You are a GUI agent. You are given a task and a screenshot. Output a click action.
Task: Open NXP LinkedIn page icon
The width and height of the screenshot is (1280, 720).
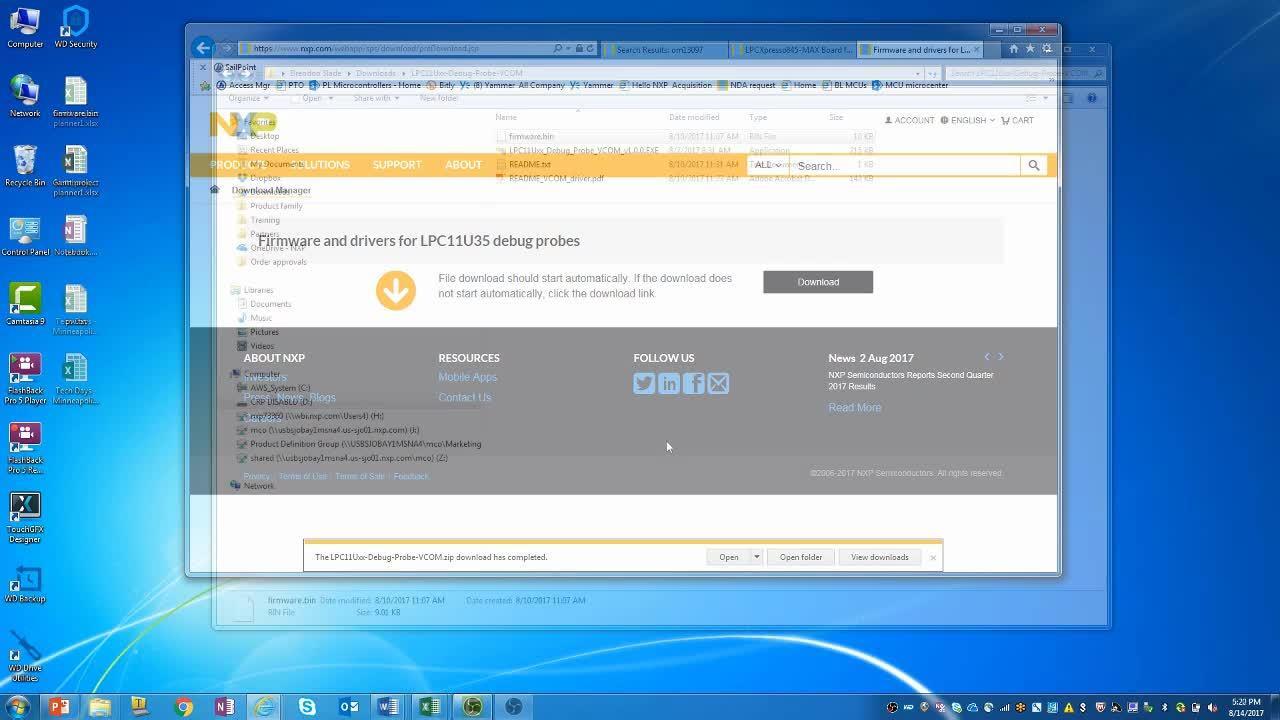tap(669, 383)
